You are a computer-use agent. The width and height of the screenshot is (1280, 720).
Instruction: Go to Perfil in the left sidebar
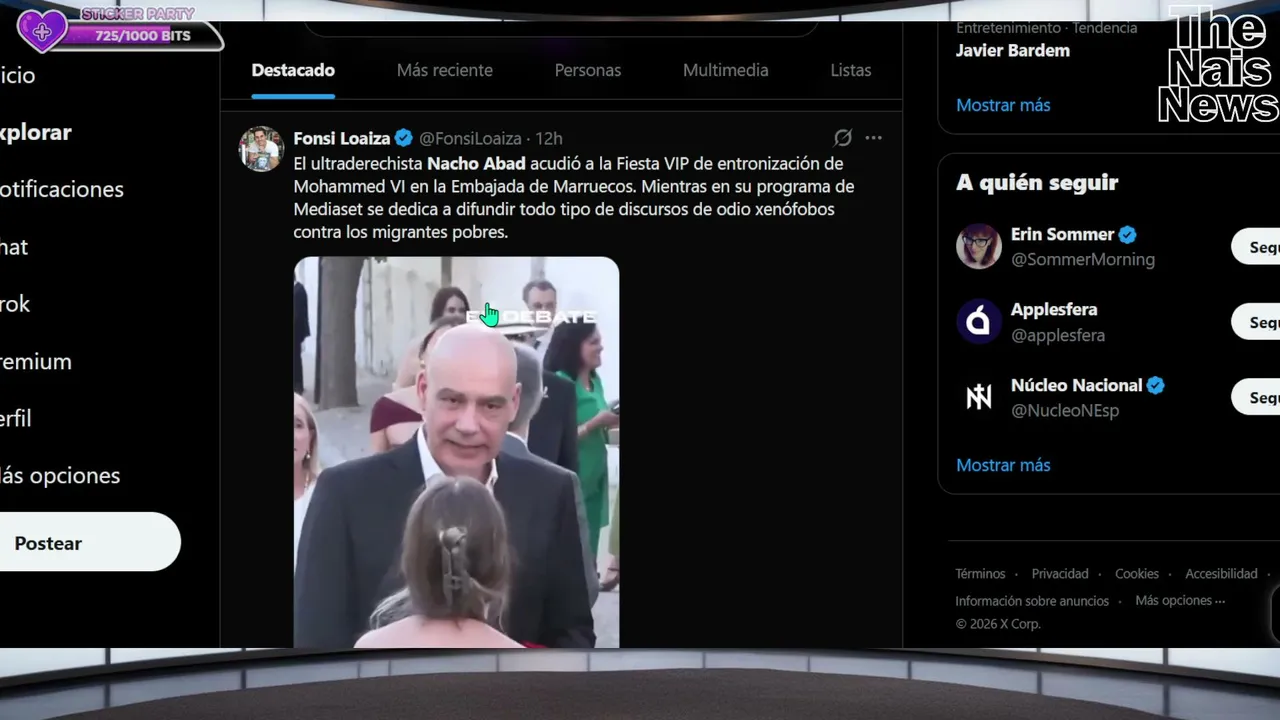point(16,418)
